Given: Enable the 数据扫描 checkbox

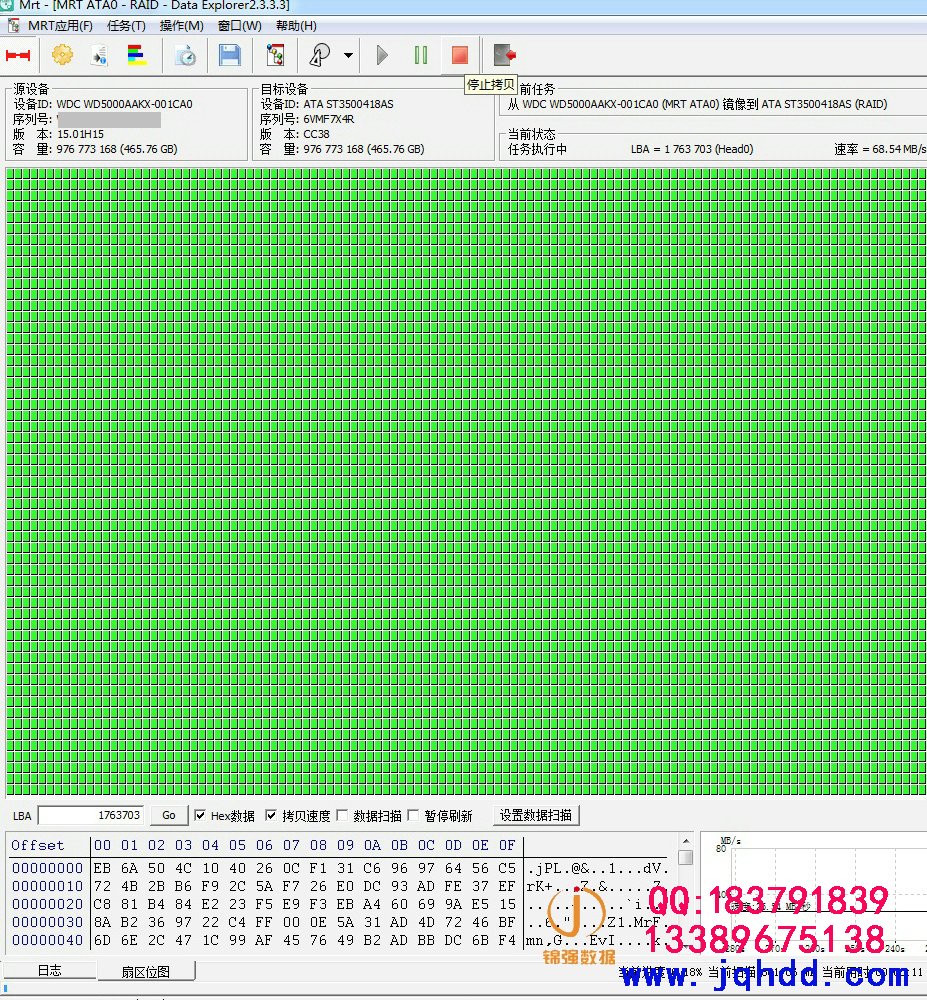Looking at the screenshot, I should (342, 816).
